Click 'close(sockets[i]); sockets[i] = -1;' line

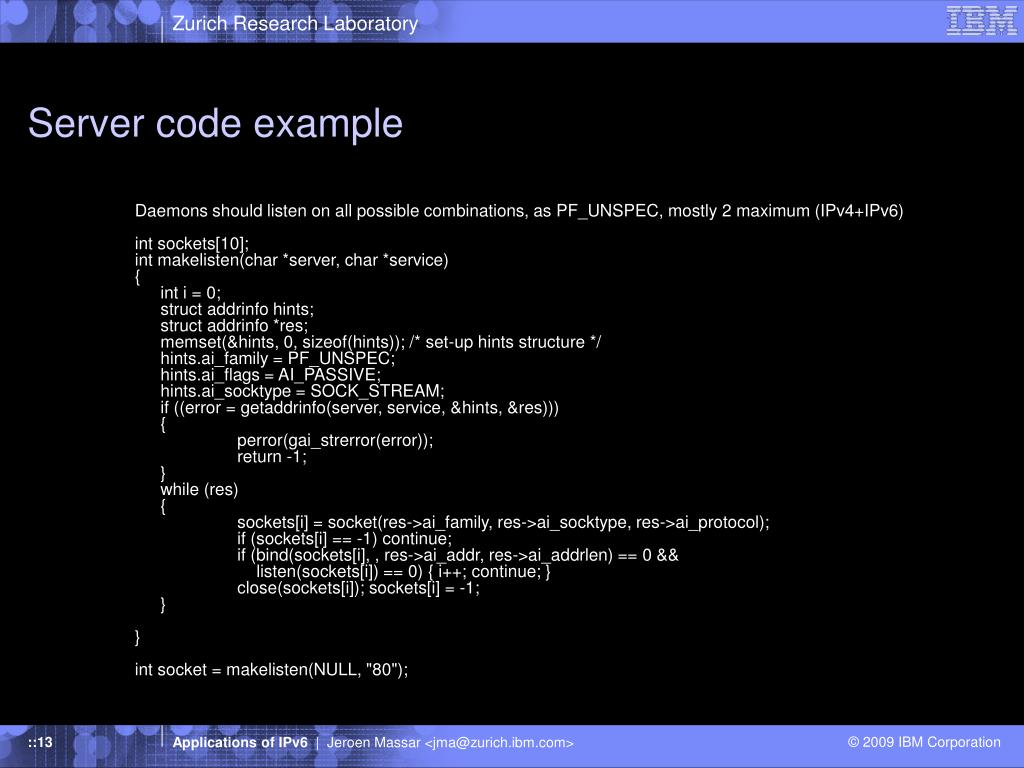(x=359, y=588)
